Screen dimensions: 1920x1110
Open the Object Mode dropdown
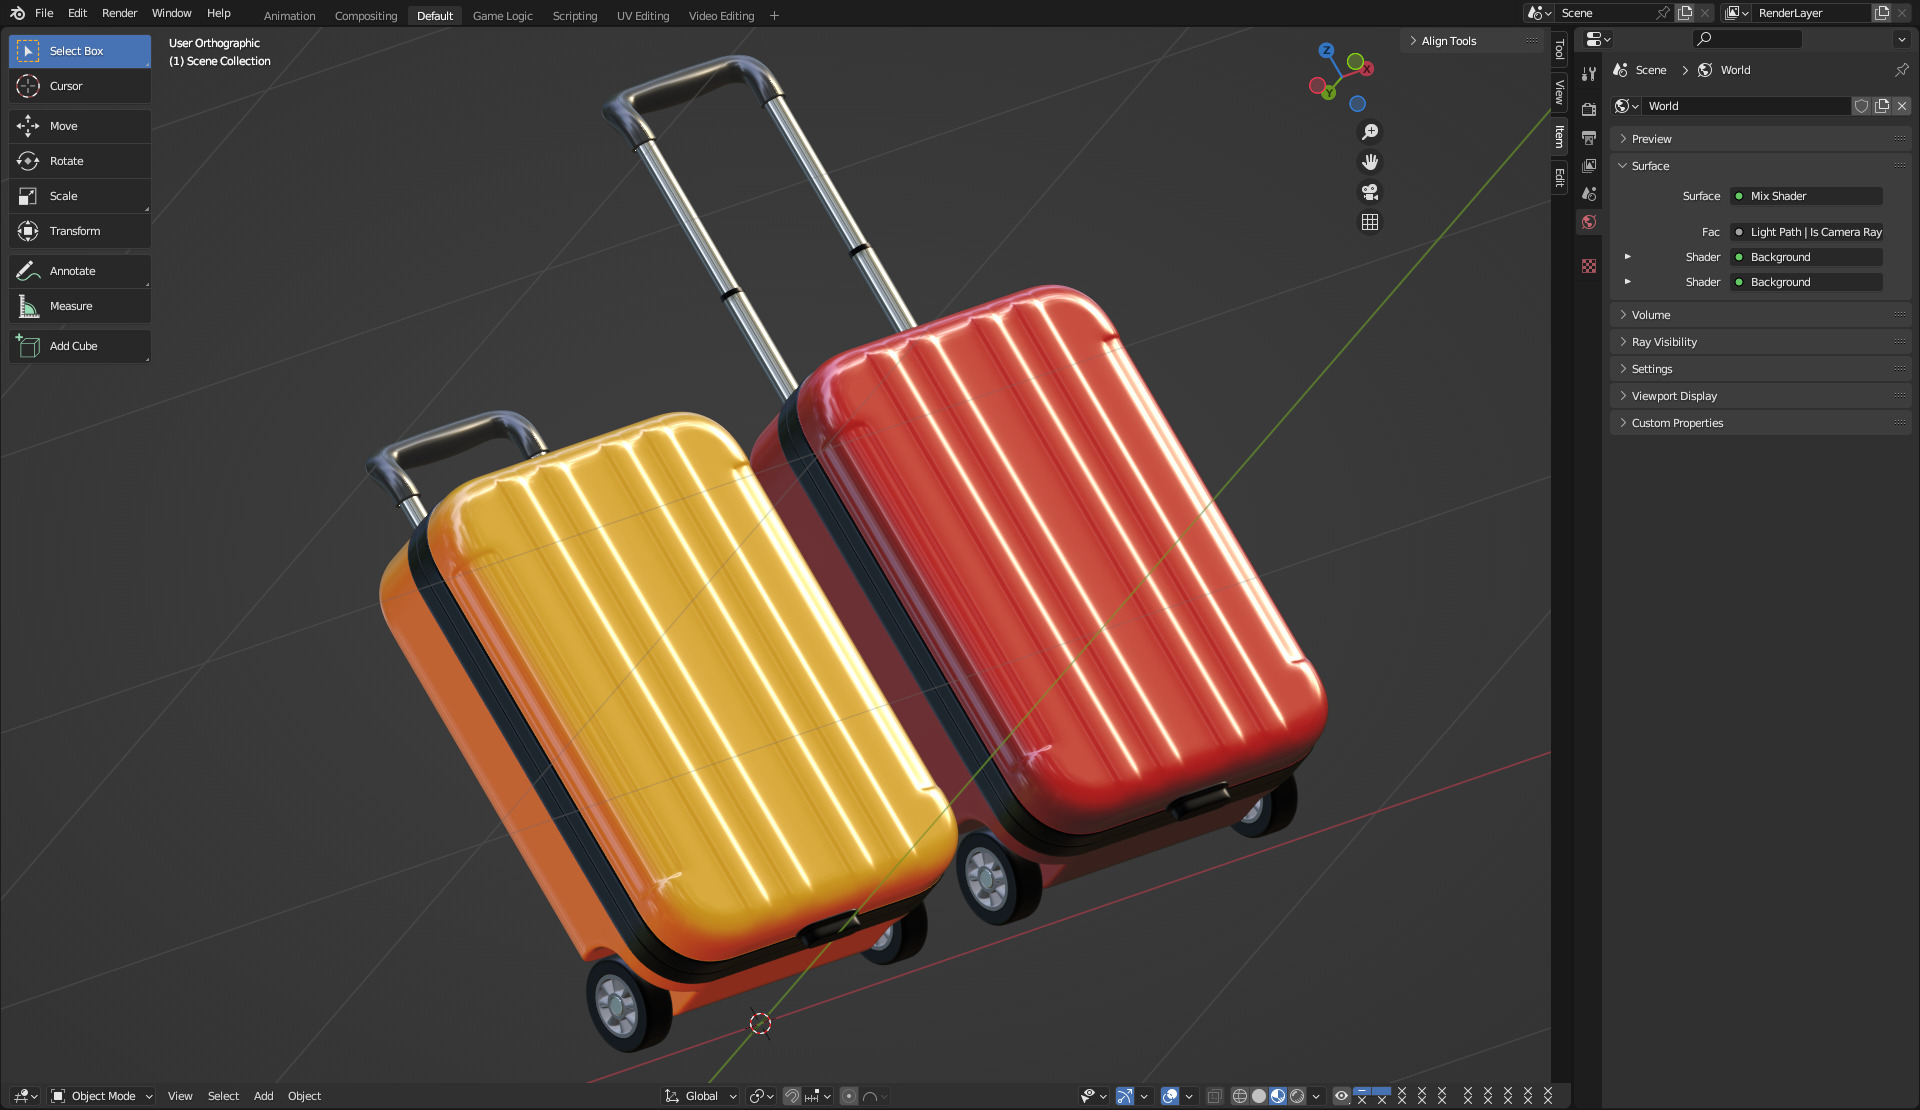tap(102, 1096)
